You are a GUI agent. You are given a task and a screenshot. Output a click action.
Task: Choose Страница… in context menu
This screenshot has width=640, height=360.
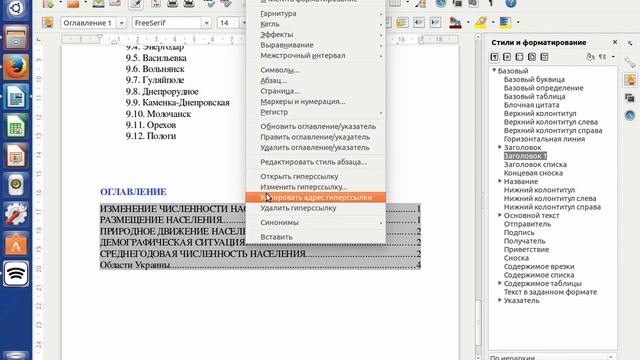point(316,91)
